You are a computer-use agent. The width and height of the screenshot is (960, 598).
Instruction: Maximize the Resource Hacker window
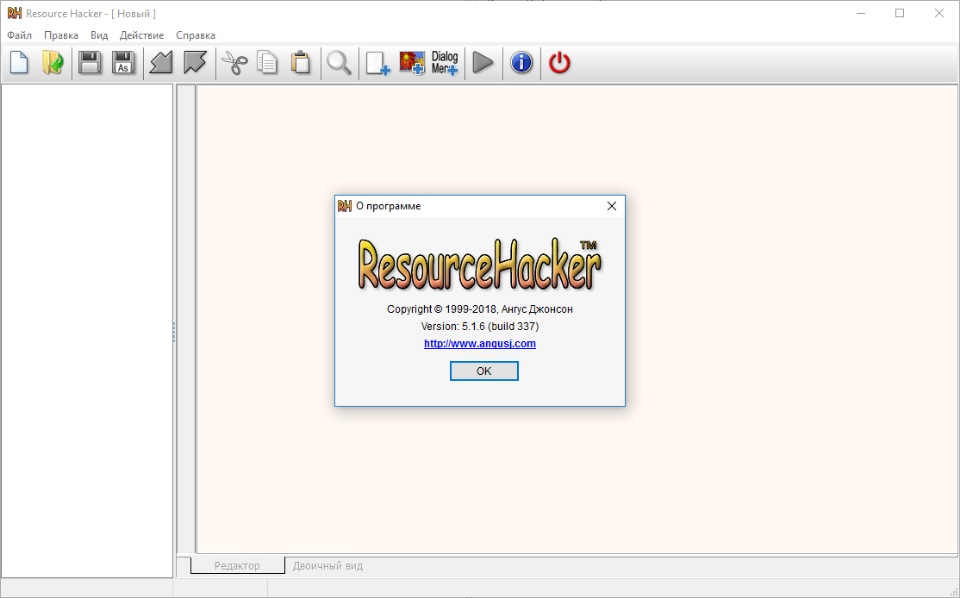899,13
